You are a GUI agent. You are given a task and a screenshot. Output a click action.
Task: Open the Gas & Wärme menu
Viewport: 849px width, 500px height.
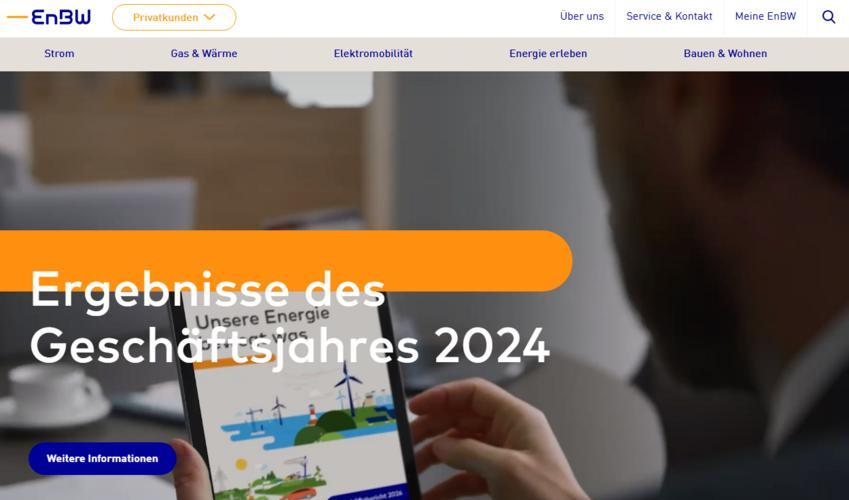204,54
